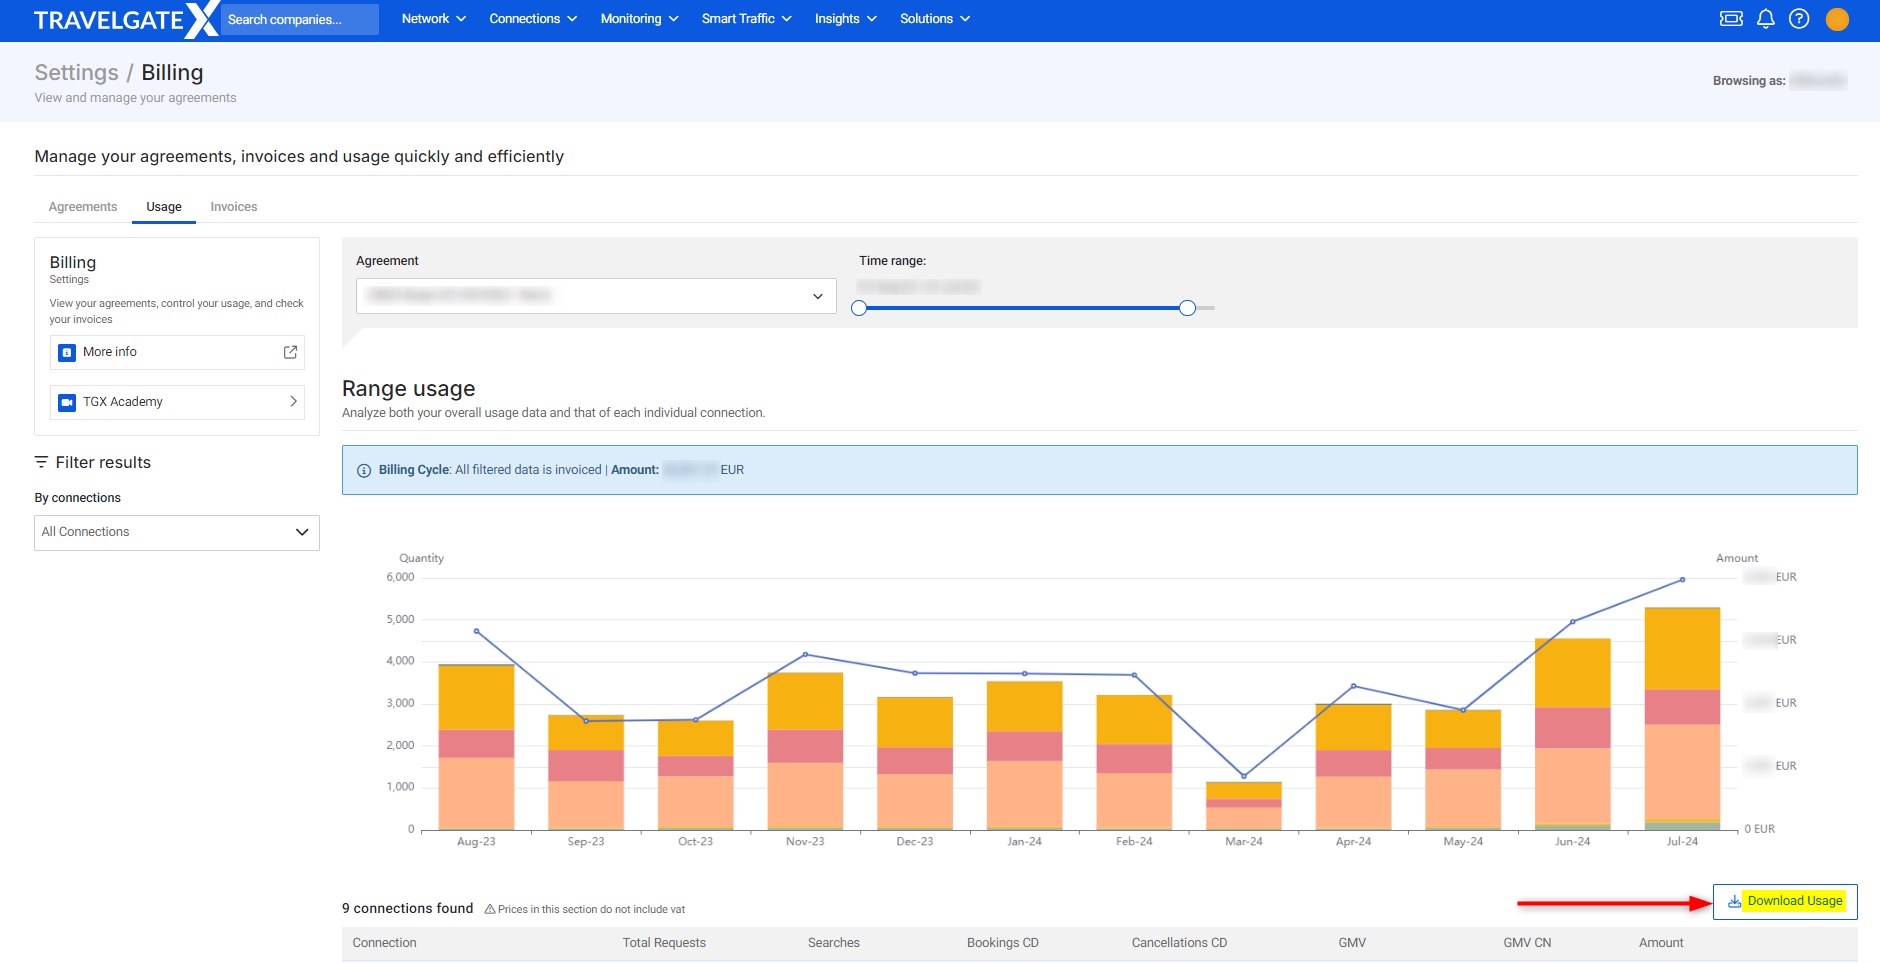Expand the Connections menu
Image resolution: width=1880 pixels, height=963 pixels.
(x=533, y=19)
